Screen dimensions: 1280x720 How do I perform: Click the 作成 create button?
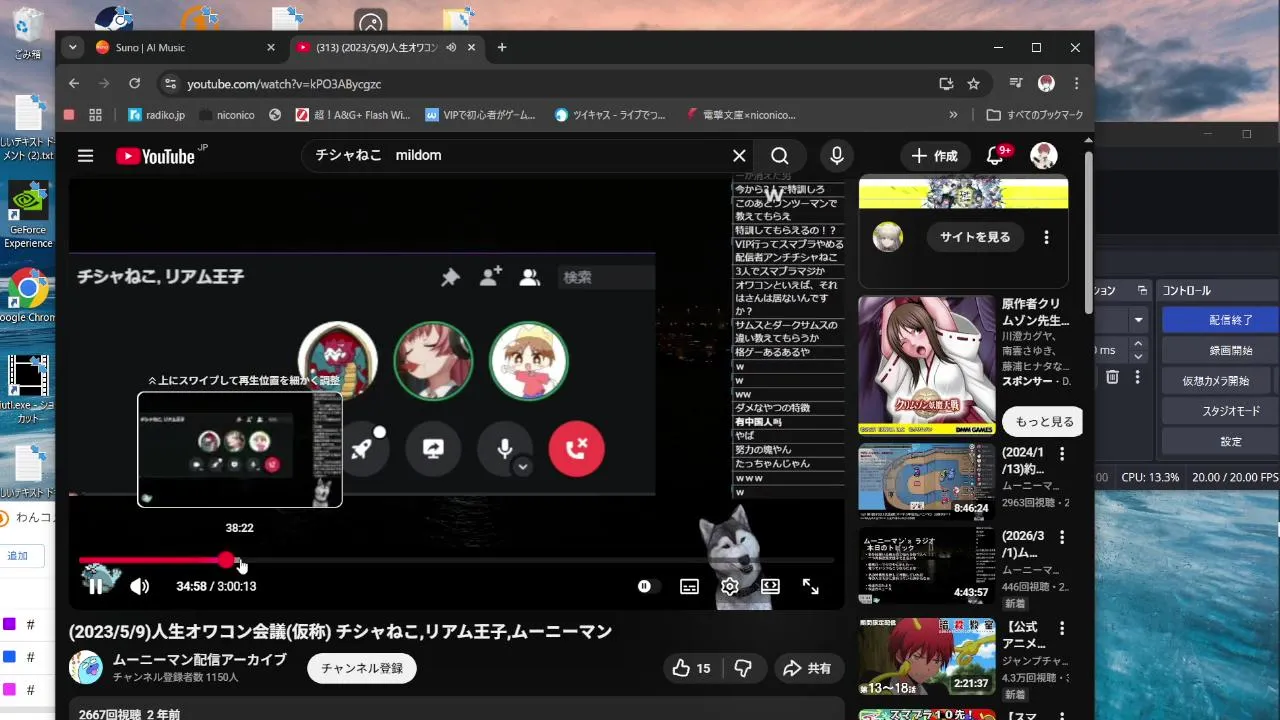point(935,156)
